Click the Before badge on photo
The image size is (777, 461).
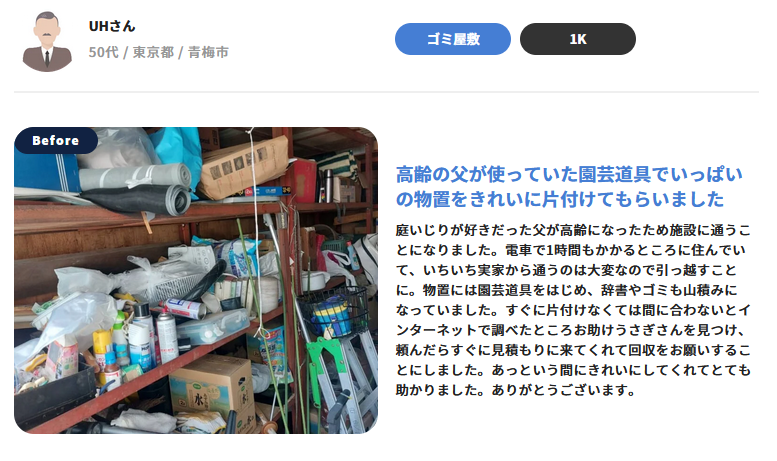point(56,141)
